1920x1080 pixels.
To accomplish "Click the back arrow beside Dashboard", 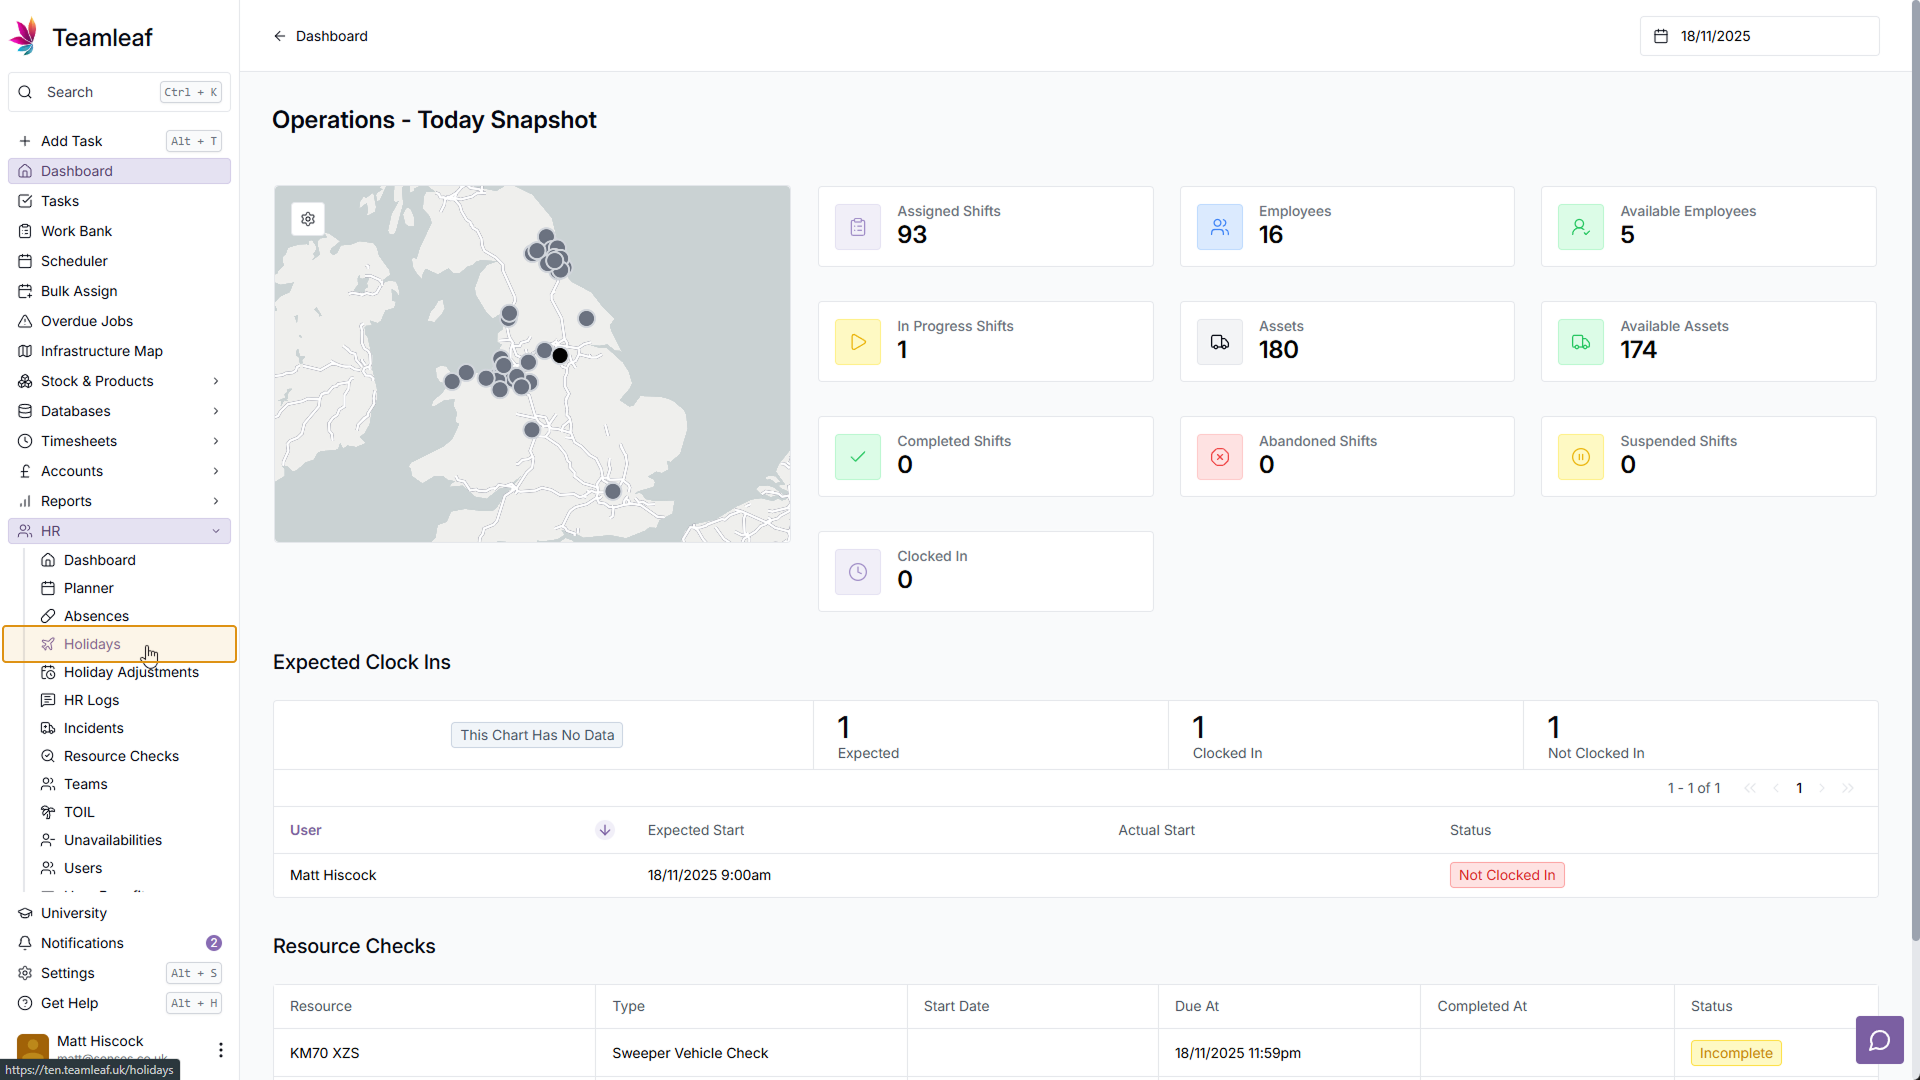I will [280, 36].
